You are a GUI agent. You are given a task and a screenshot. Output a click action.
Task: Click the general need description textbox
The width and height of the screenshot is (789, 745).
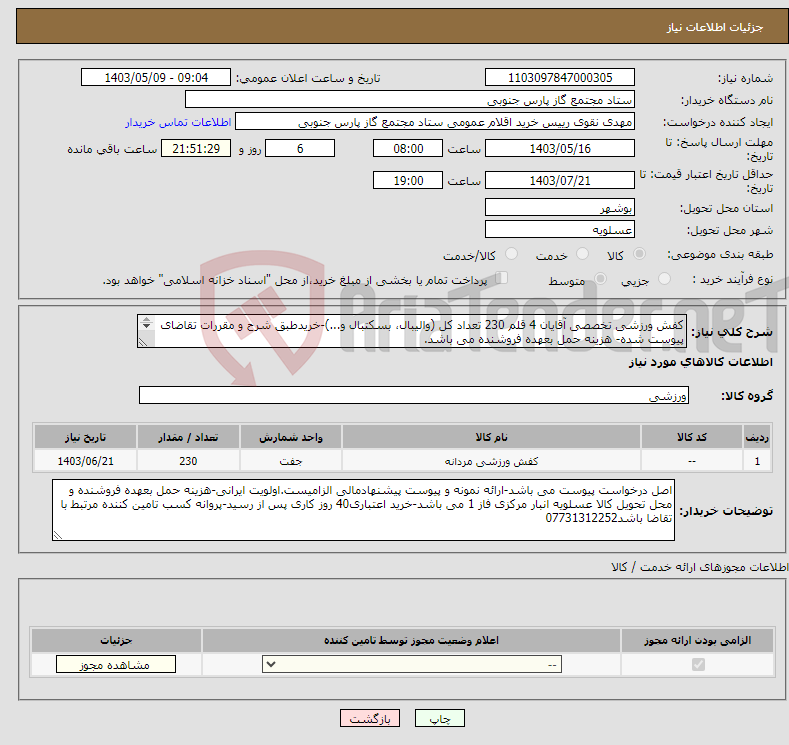point(412,331)
